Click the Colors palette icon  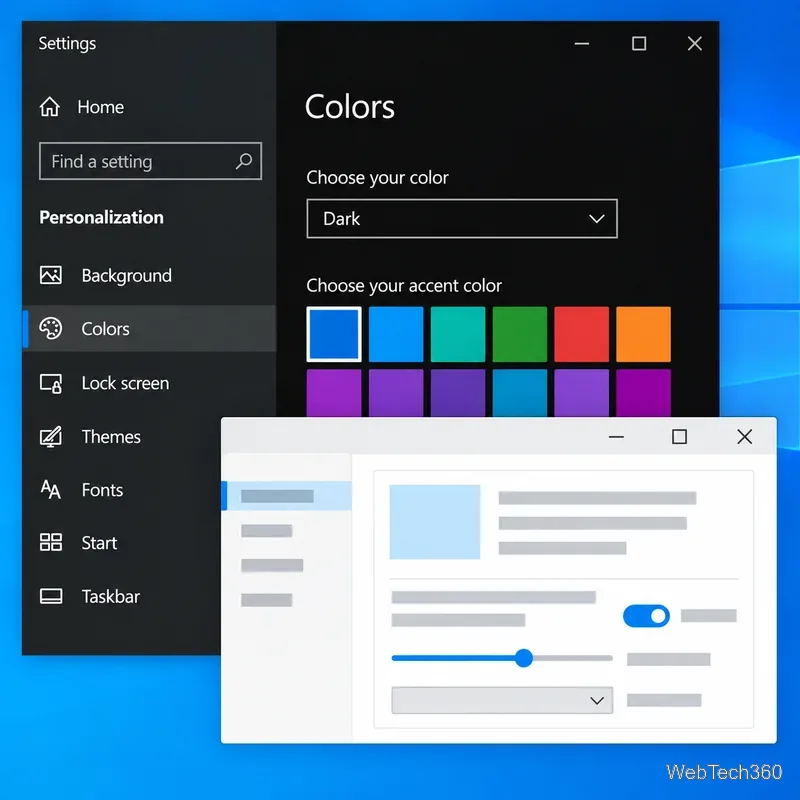pos(51,328)
